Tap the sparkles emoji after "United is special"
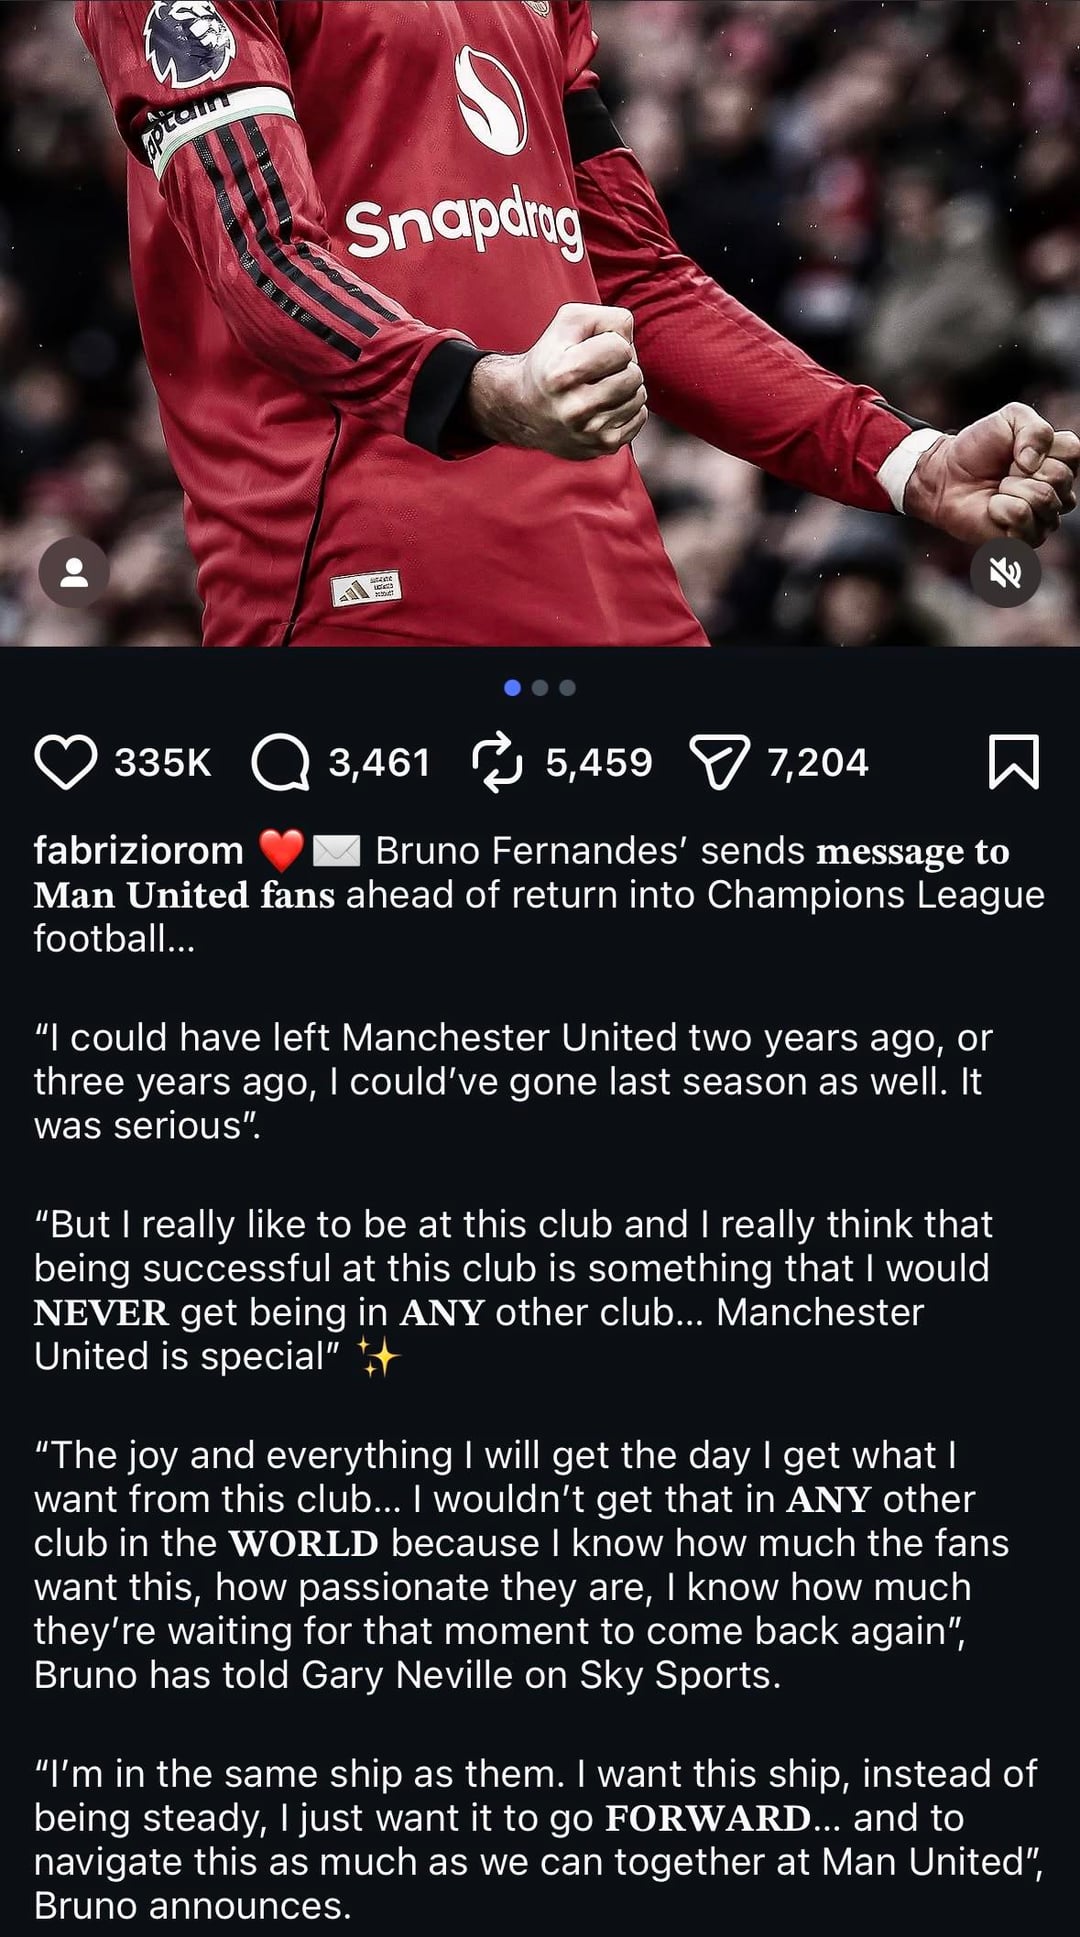This screenshot has height=1937, width=1080. click(379, 1357)
